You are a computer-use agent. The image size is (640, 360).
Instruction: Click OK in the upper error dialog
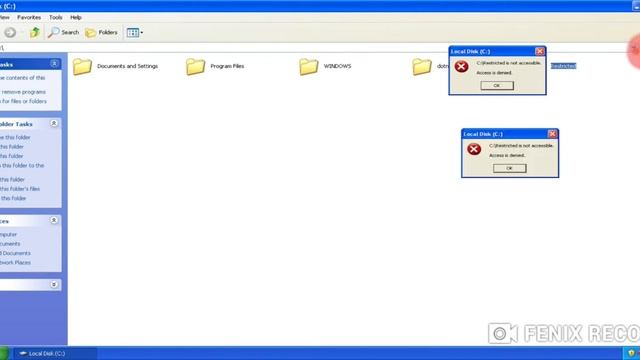(x=497, y=85)
